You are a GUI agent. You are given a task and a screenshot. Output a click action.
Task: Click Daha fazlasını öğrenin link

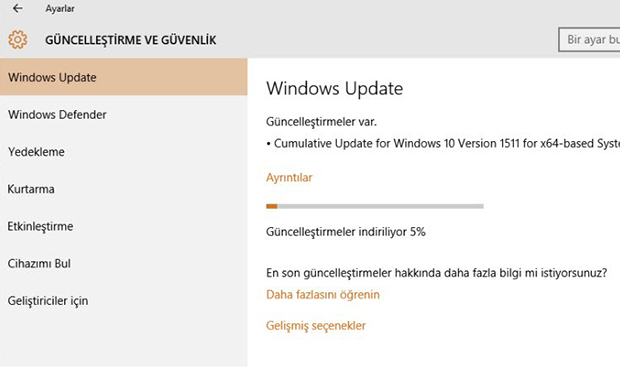tap(323, 294)
